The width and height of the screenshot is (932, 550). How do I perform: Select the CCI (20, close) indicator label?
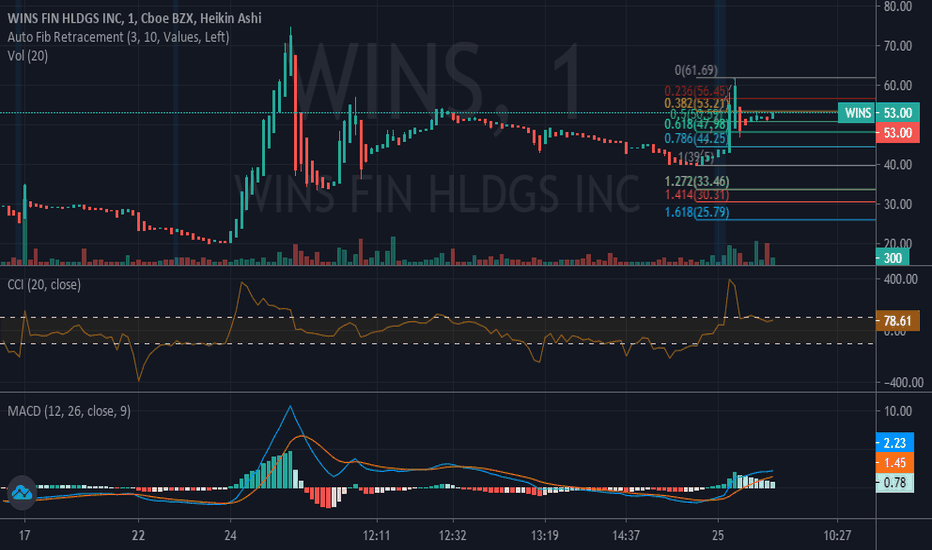(x=44, y=285)
